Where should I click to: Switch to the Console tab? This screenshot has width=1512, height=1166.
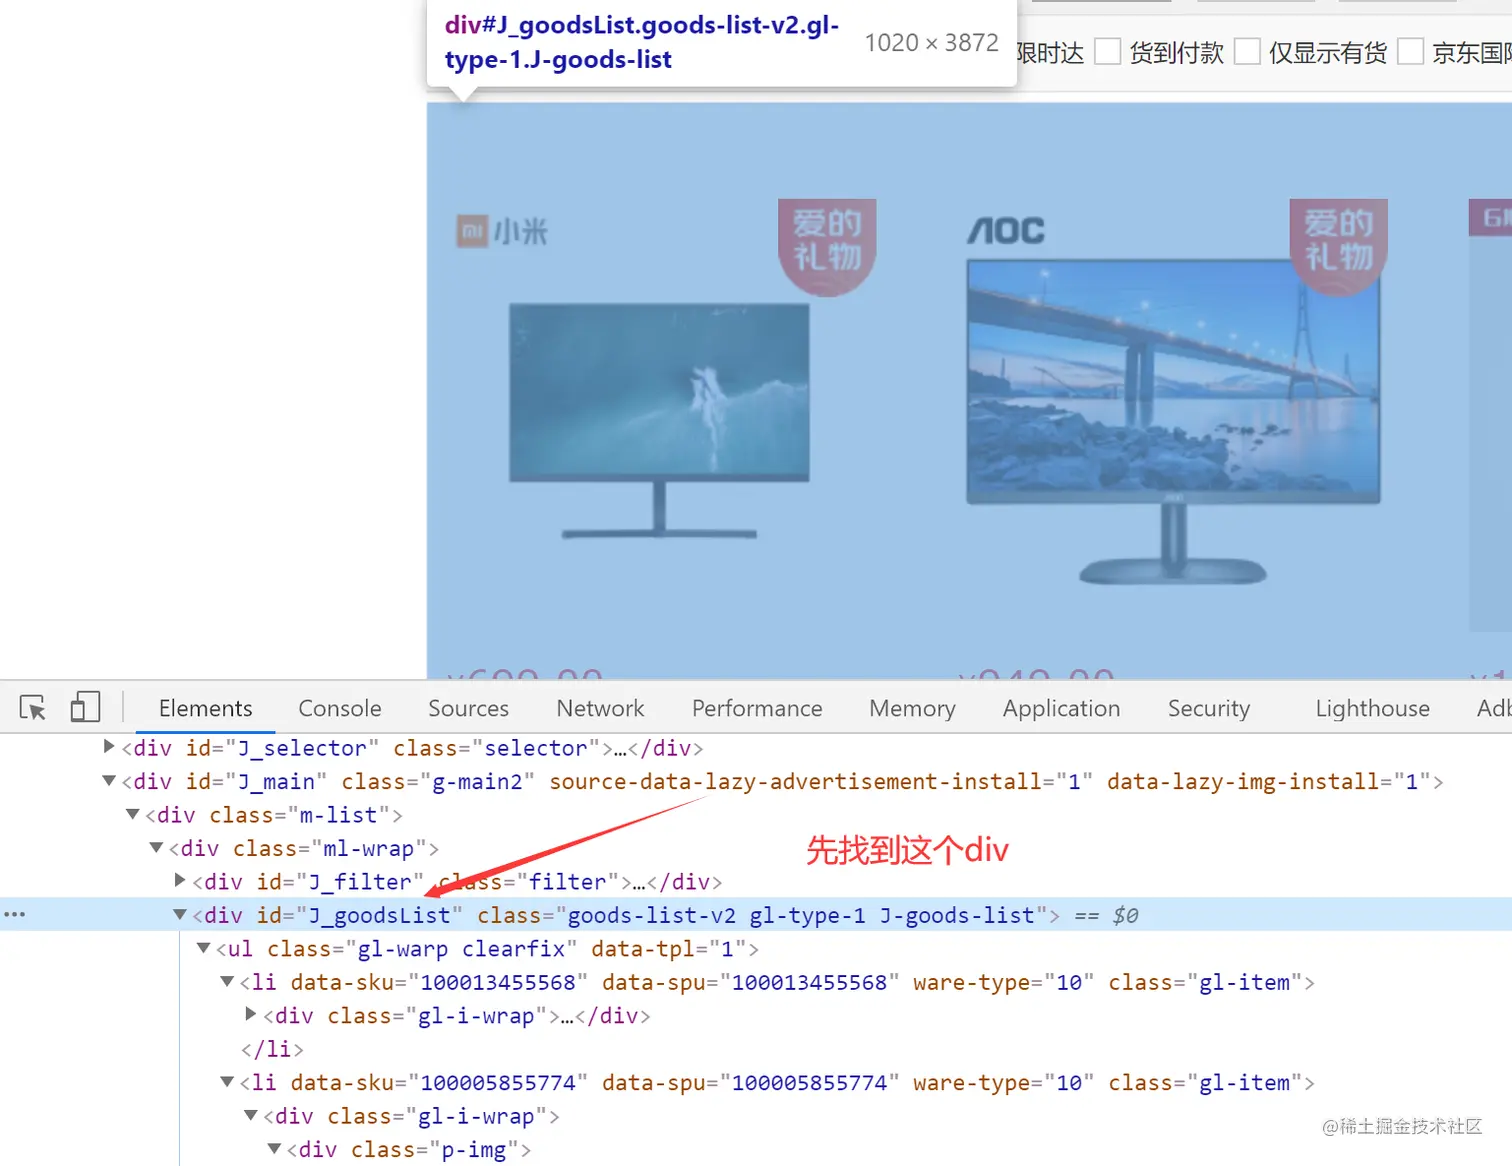[x=340, y=708]
